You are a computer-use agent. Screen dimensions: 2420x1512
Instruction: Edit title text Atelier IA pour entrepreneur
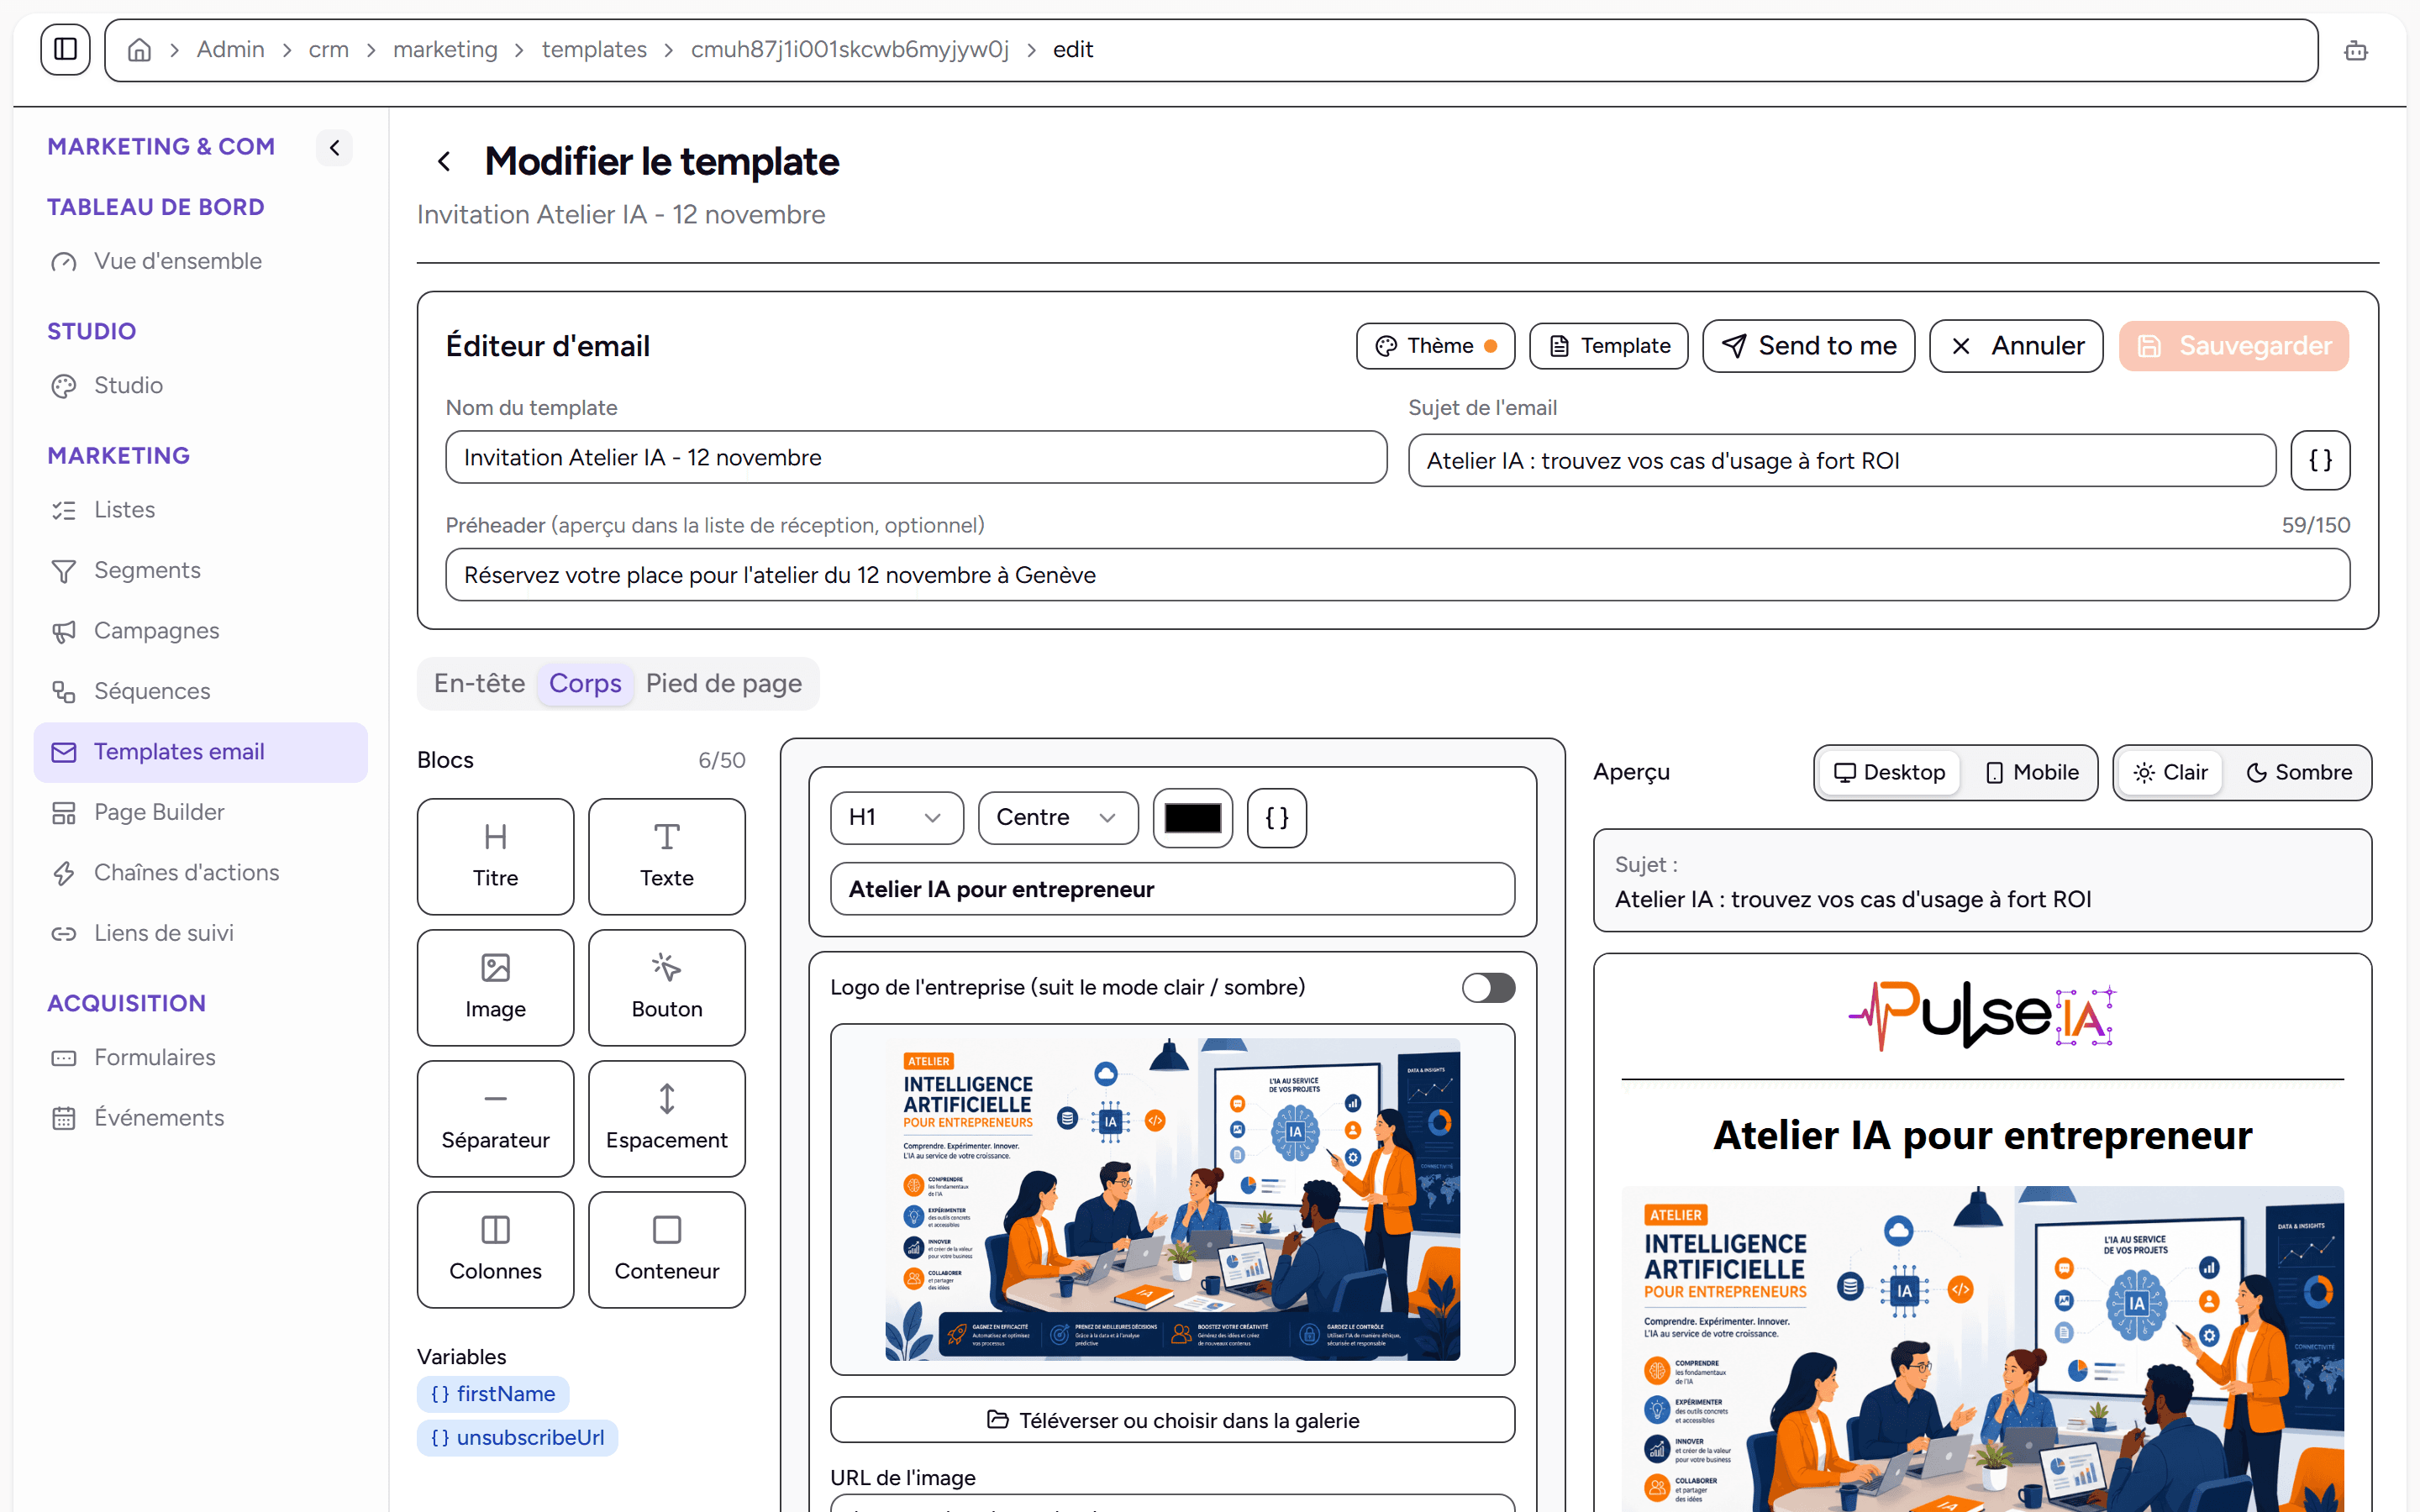(1173, 889)
